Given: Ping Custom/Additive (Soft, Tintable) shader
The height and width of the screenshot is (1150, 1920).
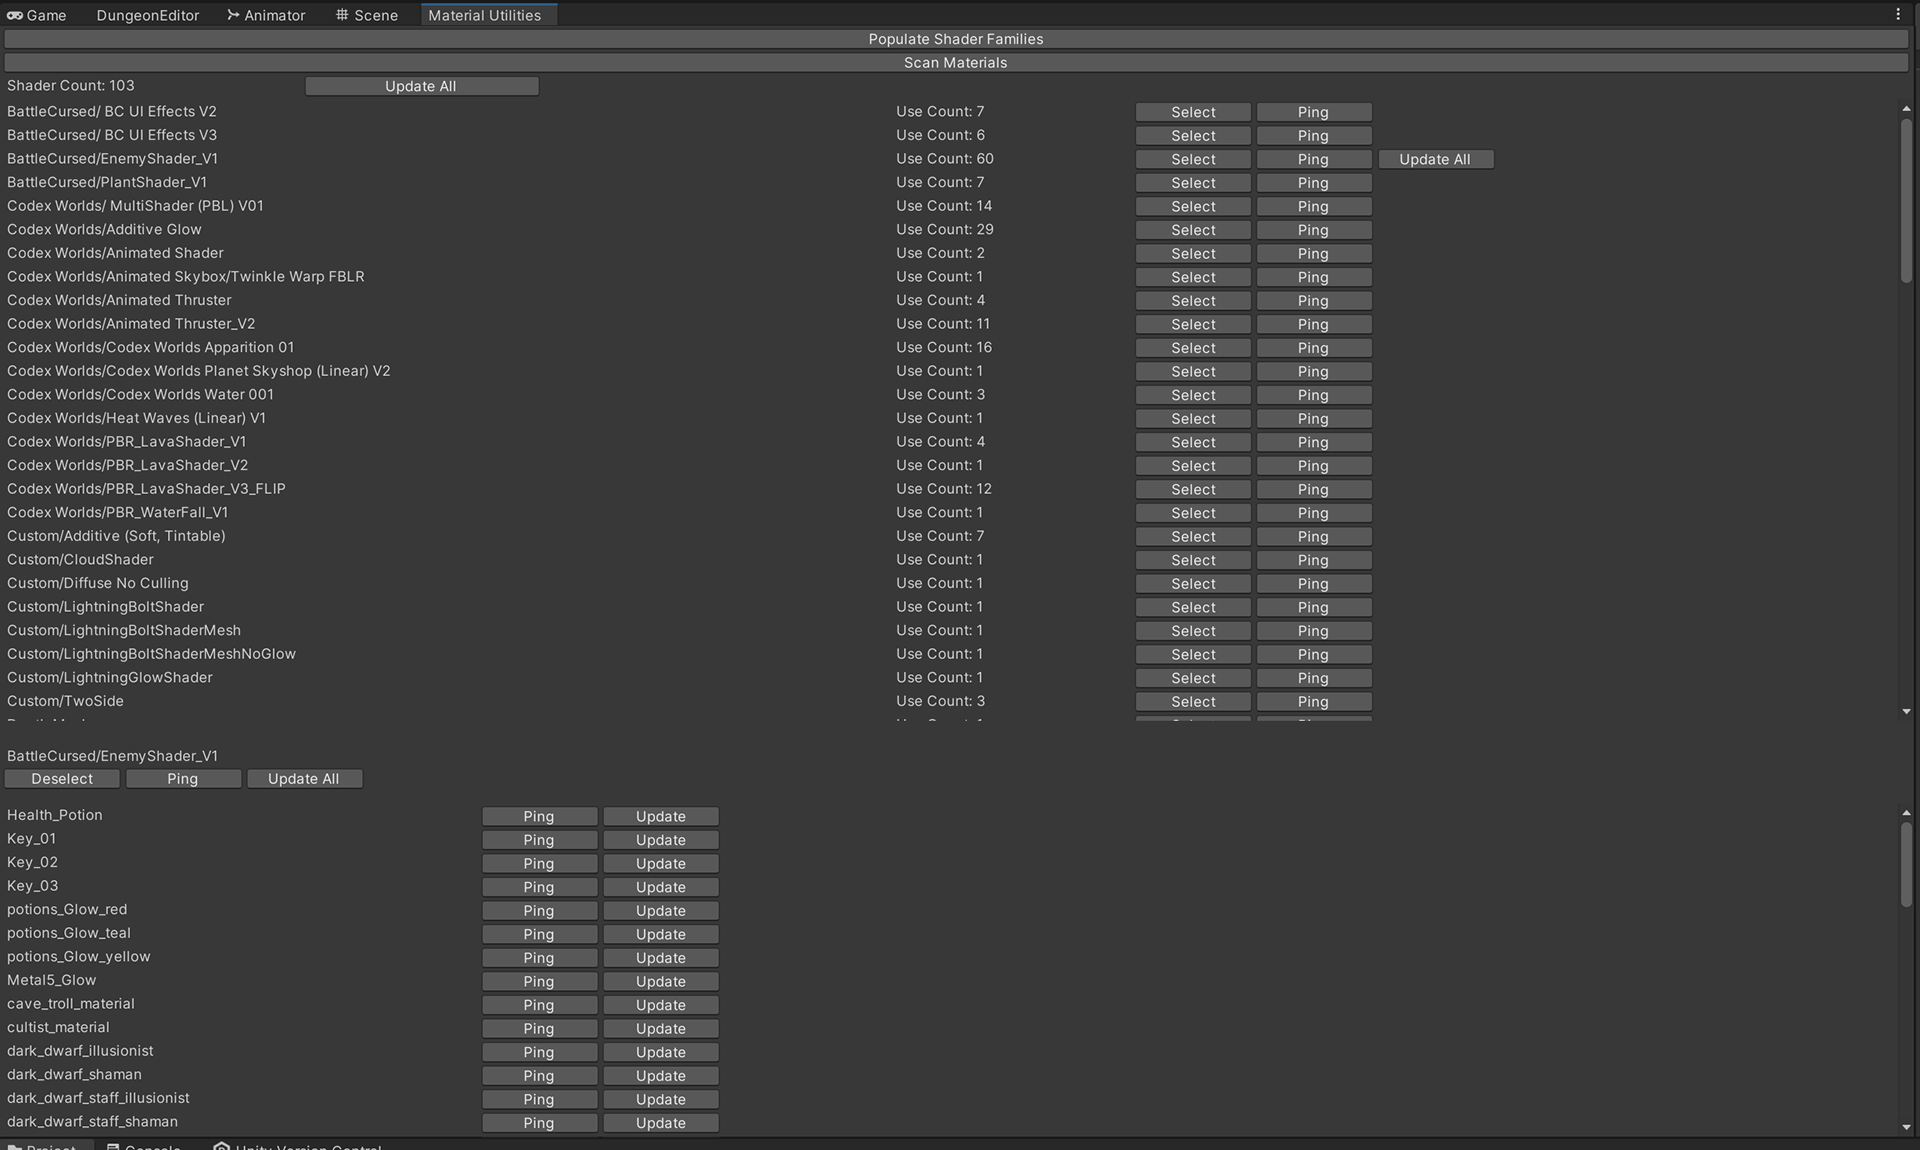Looking at the screenshot, I should point(1313,537).
